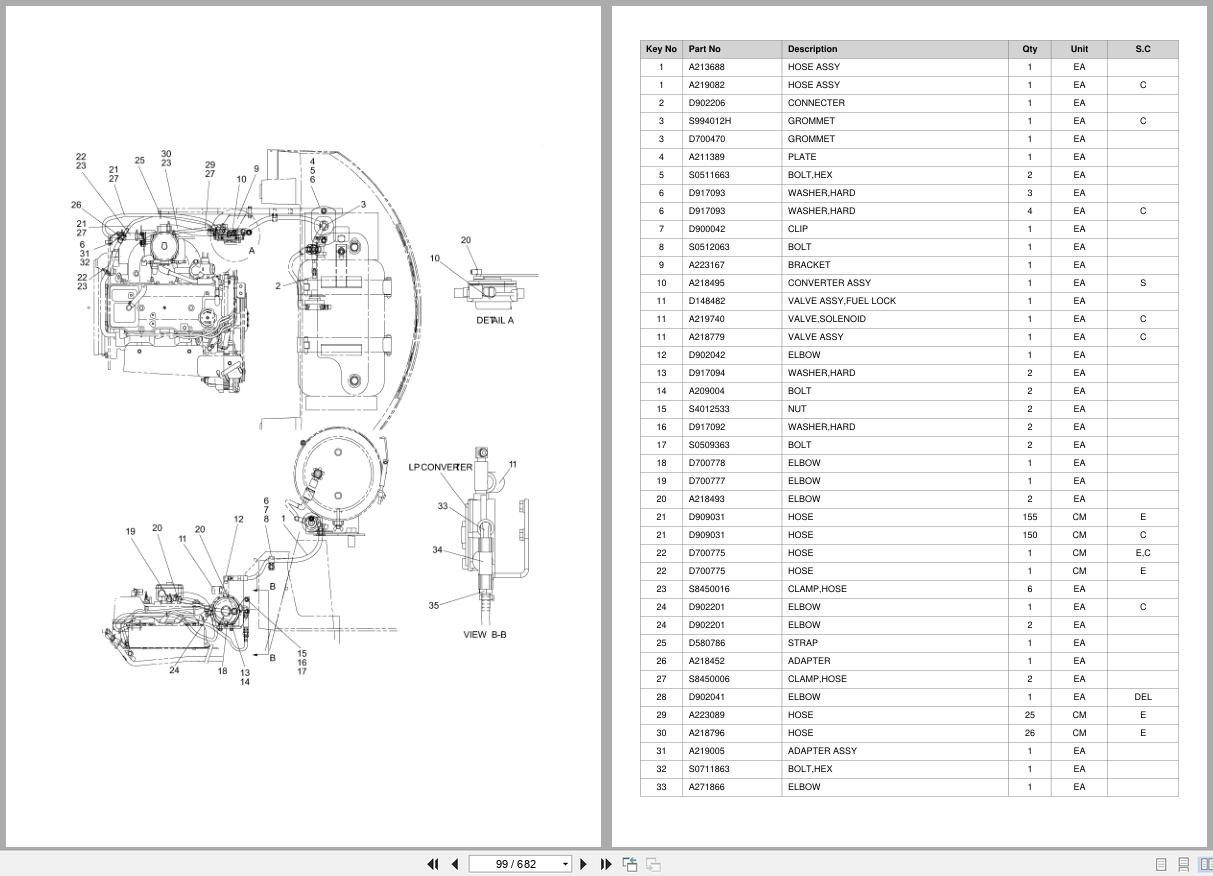The height and width of the screenshot is (876, 1213).
Task: Select part number S0509363
Action: pos(709,445)
